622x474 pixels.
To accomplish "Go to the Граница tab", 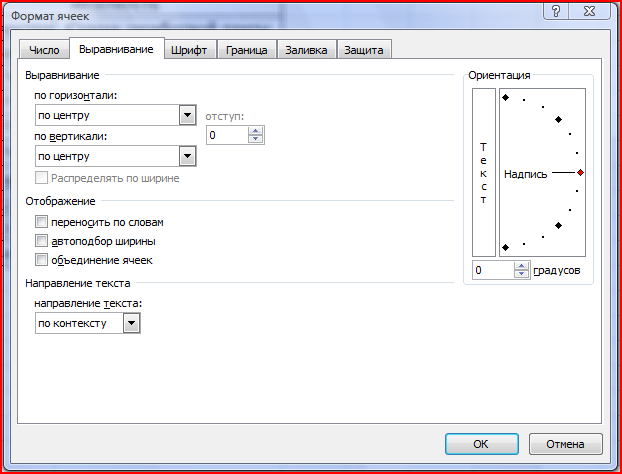I will click(x=246, y=50).
